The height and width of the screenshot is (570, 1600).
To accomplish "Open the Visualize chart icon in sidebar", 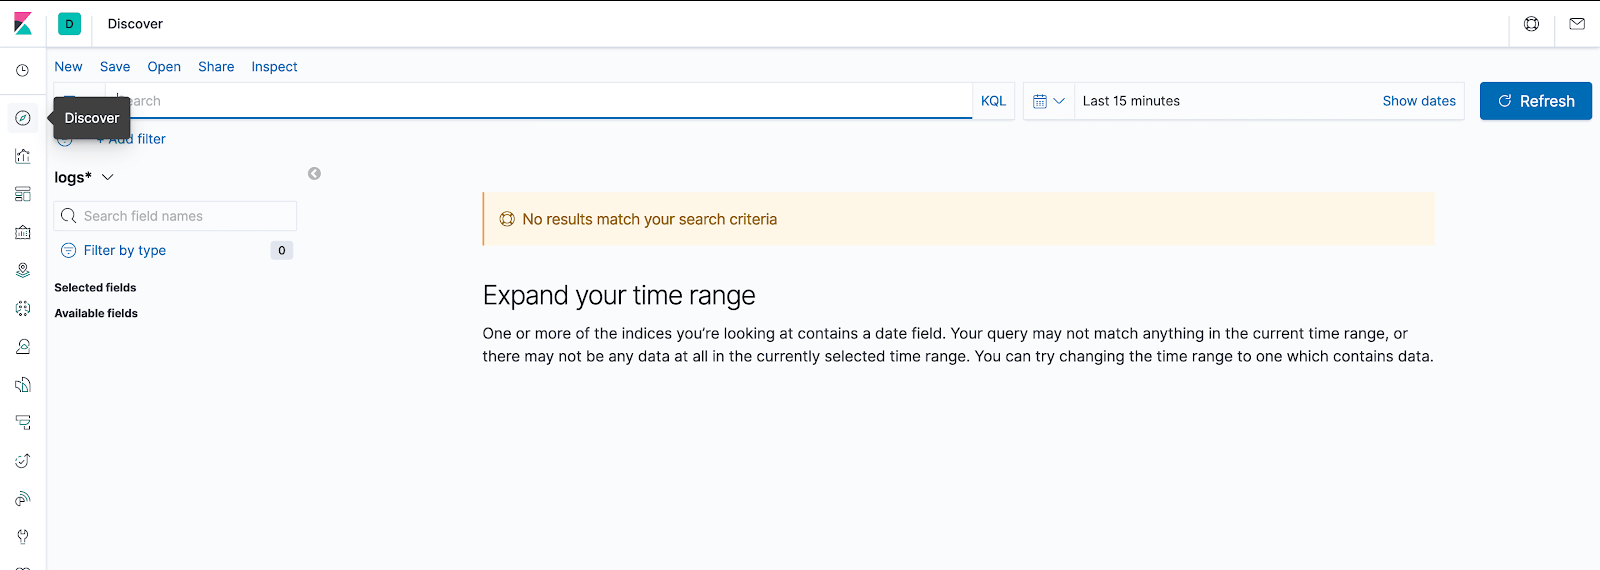I will pyautogui.click(x=23, y=156).
